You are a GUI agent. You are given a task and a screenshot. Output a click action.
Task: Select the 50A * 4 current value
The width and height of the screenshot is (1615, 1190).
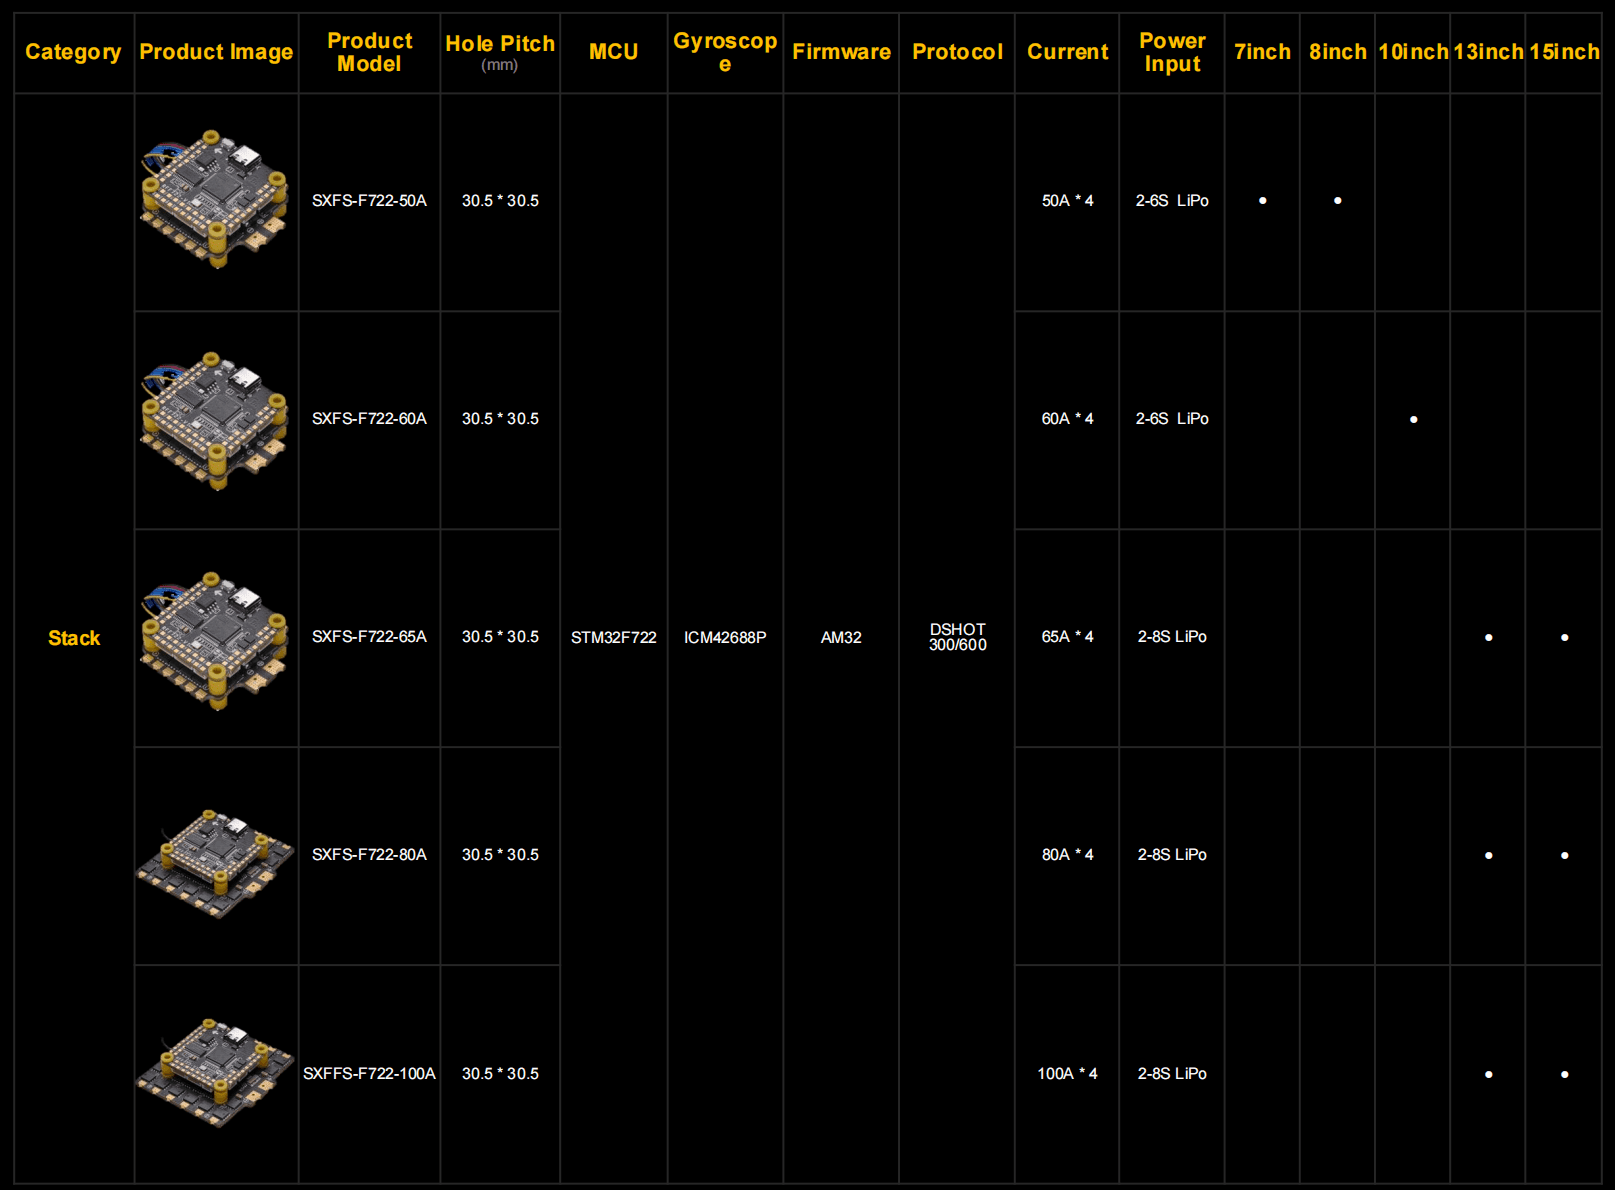(1067, 201)
